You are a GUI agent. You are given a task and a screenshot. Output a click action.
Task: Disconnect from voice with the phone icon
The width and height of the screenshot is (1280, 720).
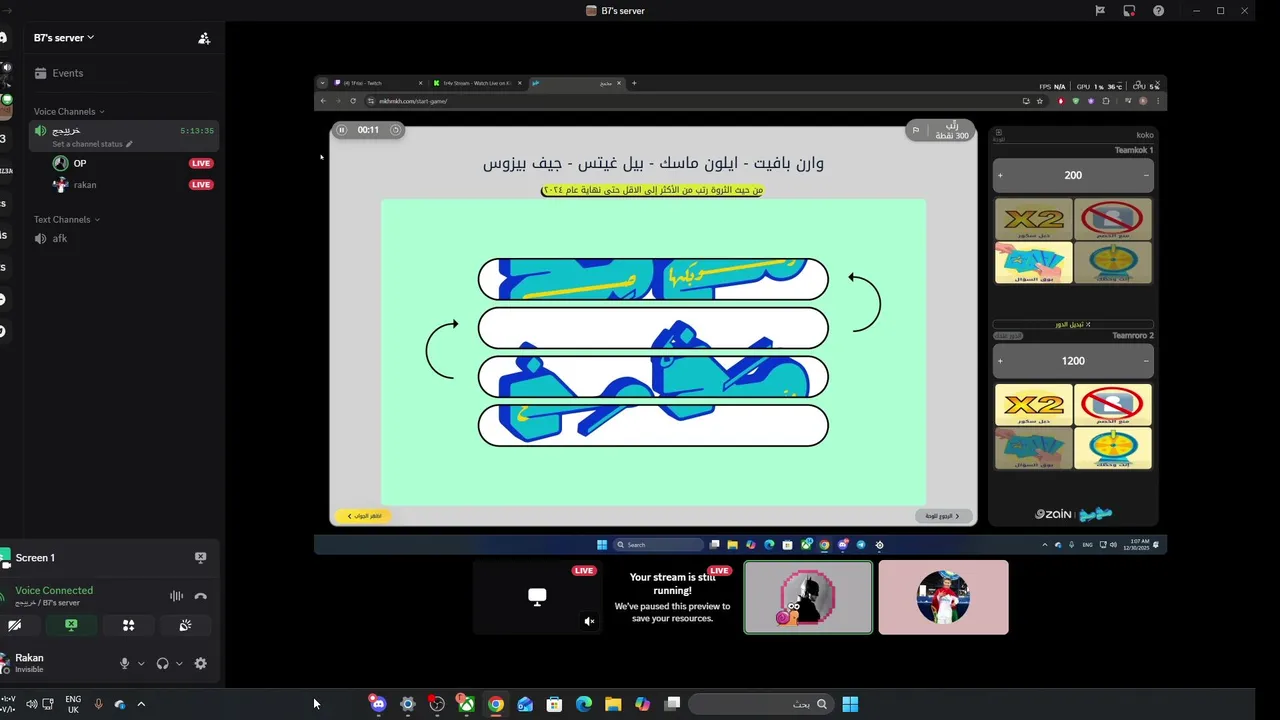[200, 596]
